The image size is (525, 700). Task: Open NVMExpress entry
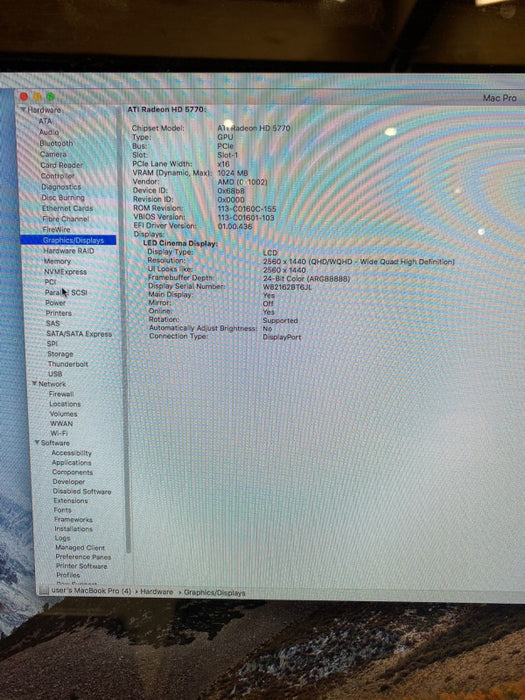pos(65,272)
